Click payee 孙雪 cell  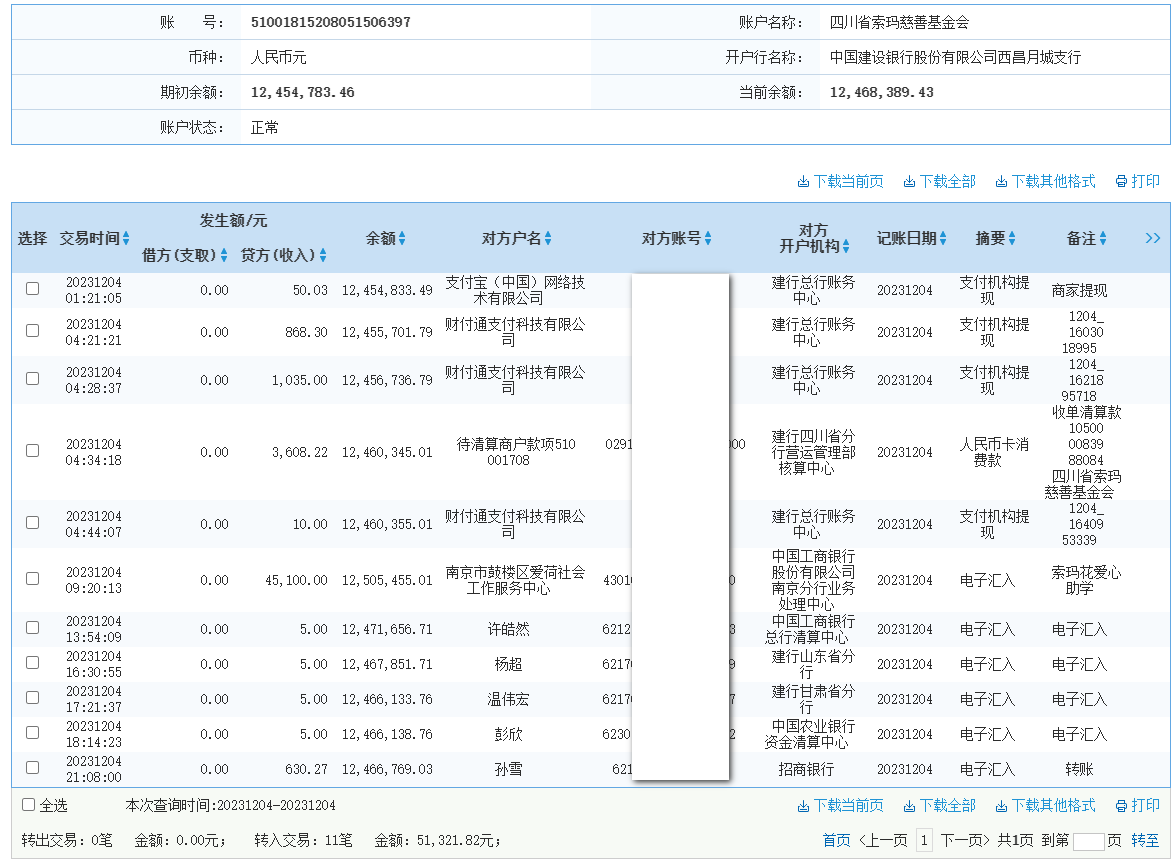coord(508,770)
